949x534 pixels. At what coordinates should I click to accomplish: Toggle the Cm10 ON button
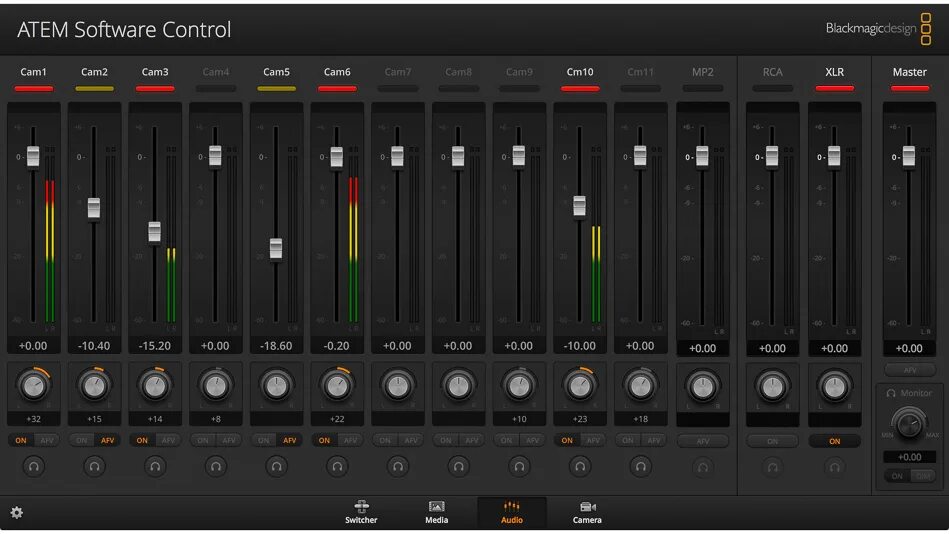(567, 440)
